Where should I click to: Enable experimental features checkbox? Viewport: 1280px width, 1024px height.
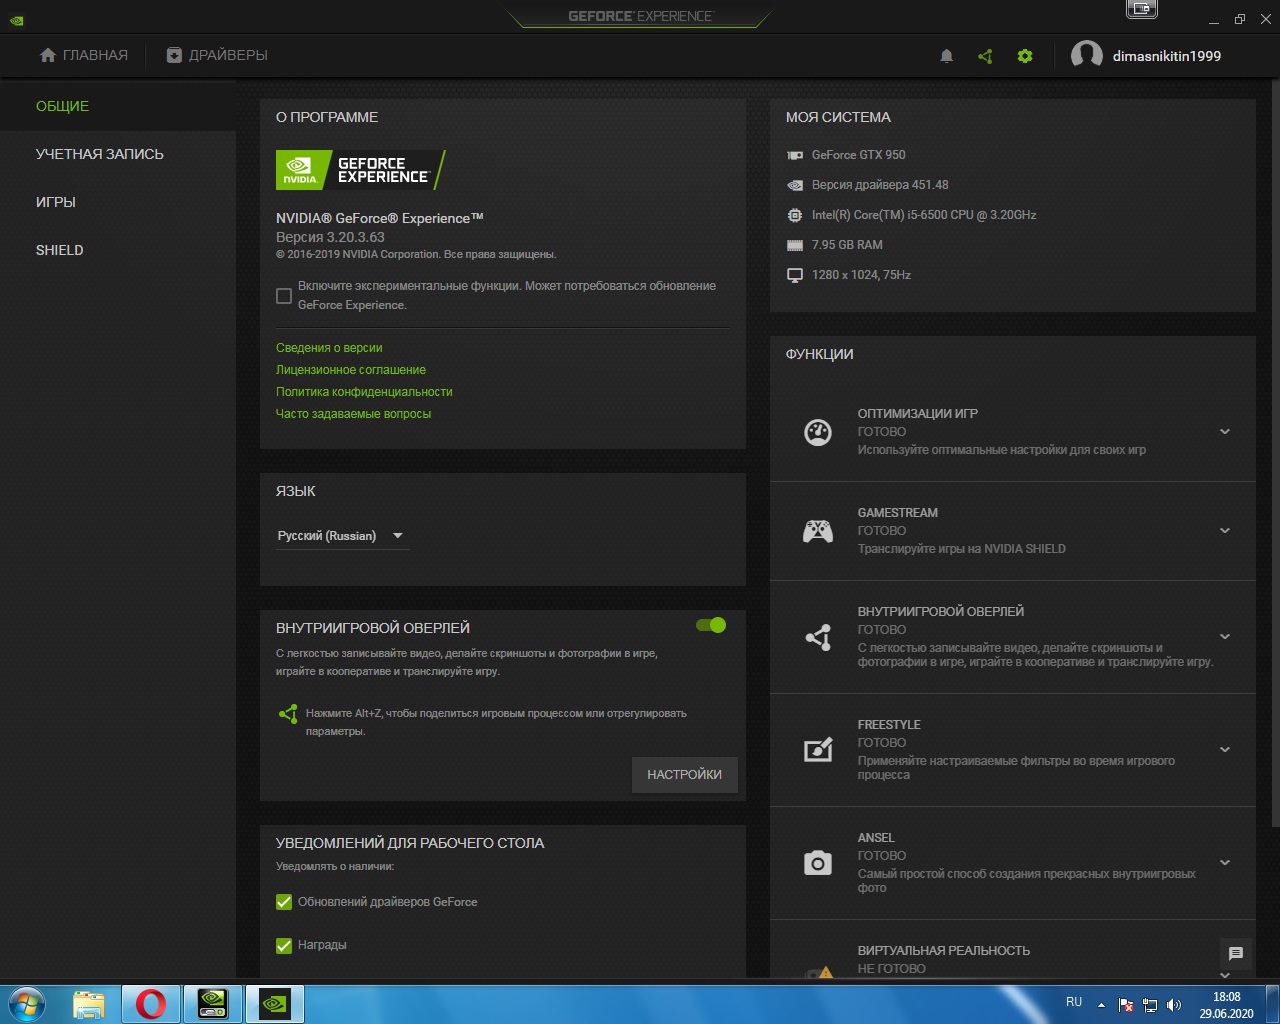coord(284,296)
